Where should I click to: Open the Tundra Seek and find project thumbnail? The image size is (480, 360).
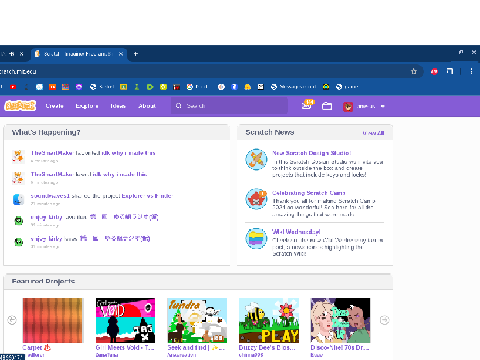(x=197, y=320)
